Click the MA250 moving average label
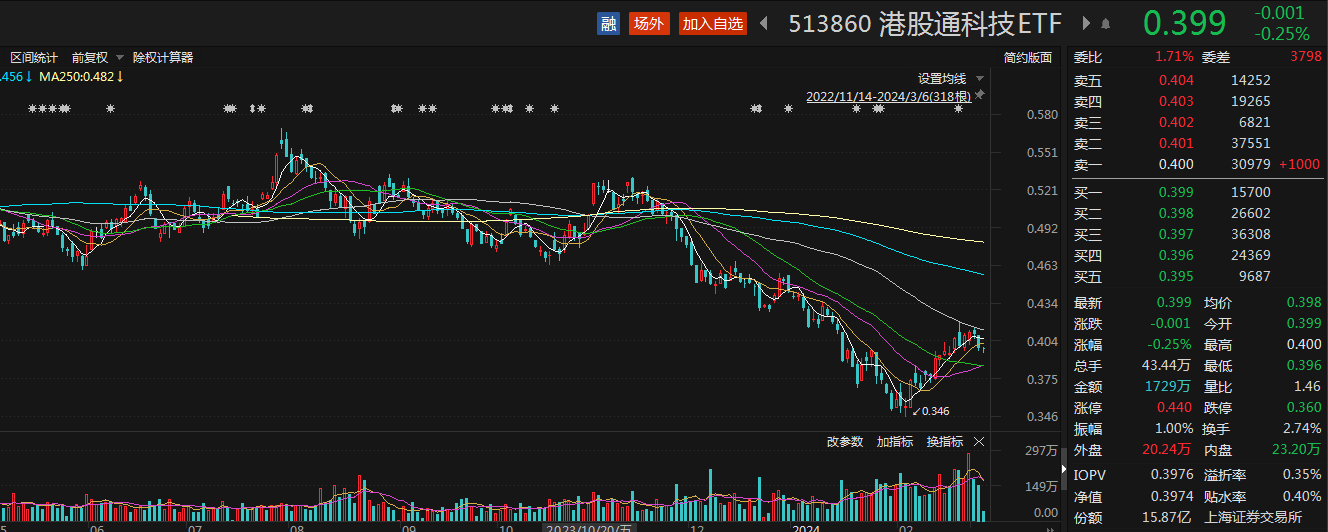This screenshot has height=532, width=1328. point(80,77)
